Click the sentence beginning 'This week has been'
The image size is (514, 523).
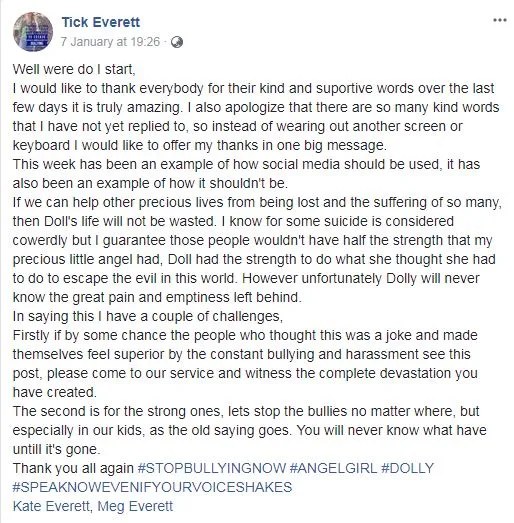(x=246, y=173)
